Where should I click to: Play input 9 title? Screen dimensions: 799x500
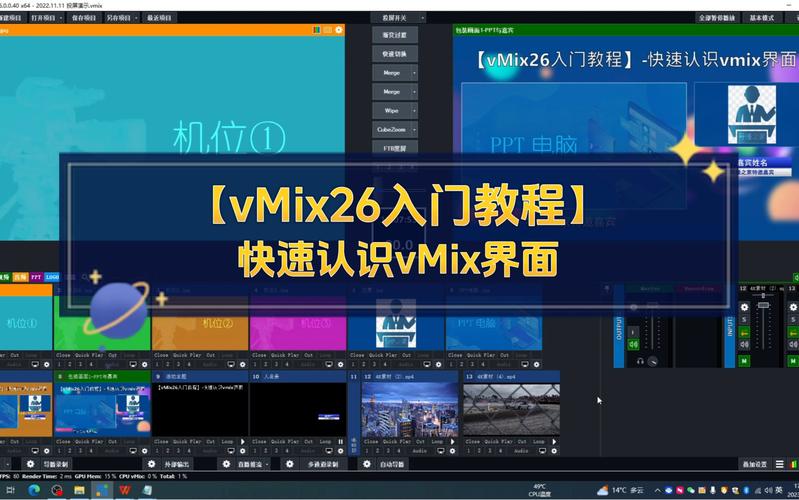click(243, 442)
